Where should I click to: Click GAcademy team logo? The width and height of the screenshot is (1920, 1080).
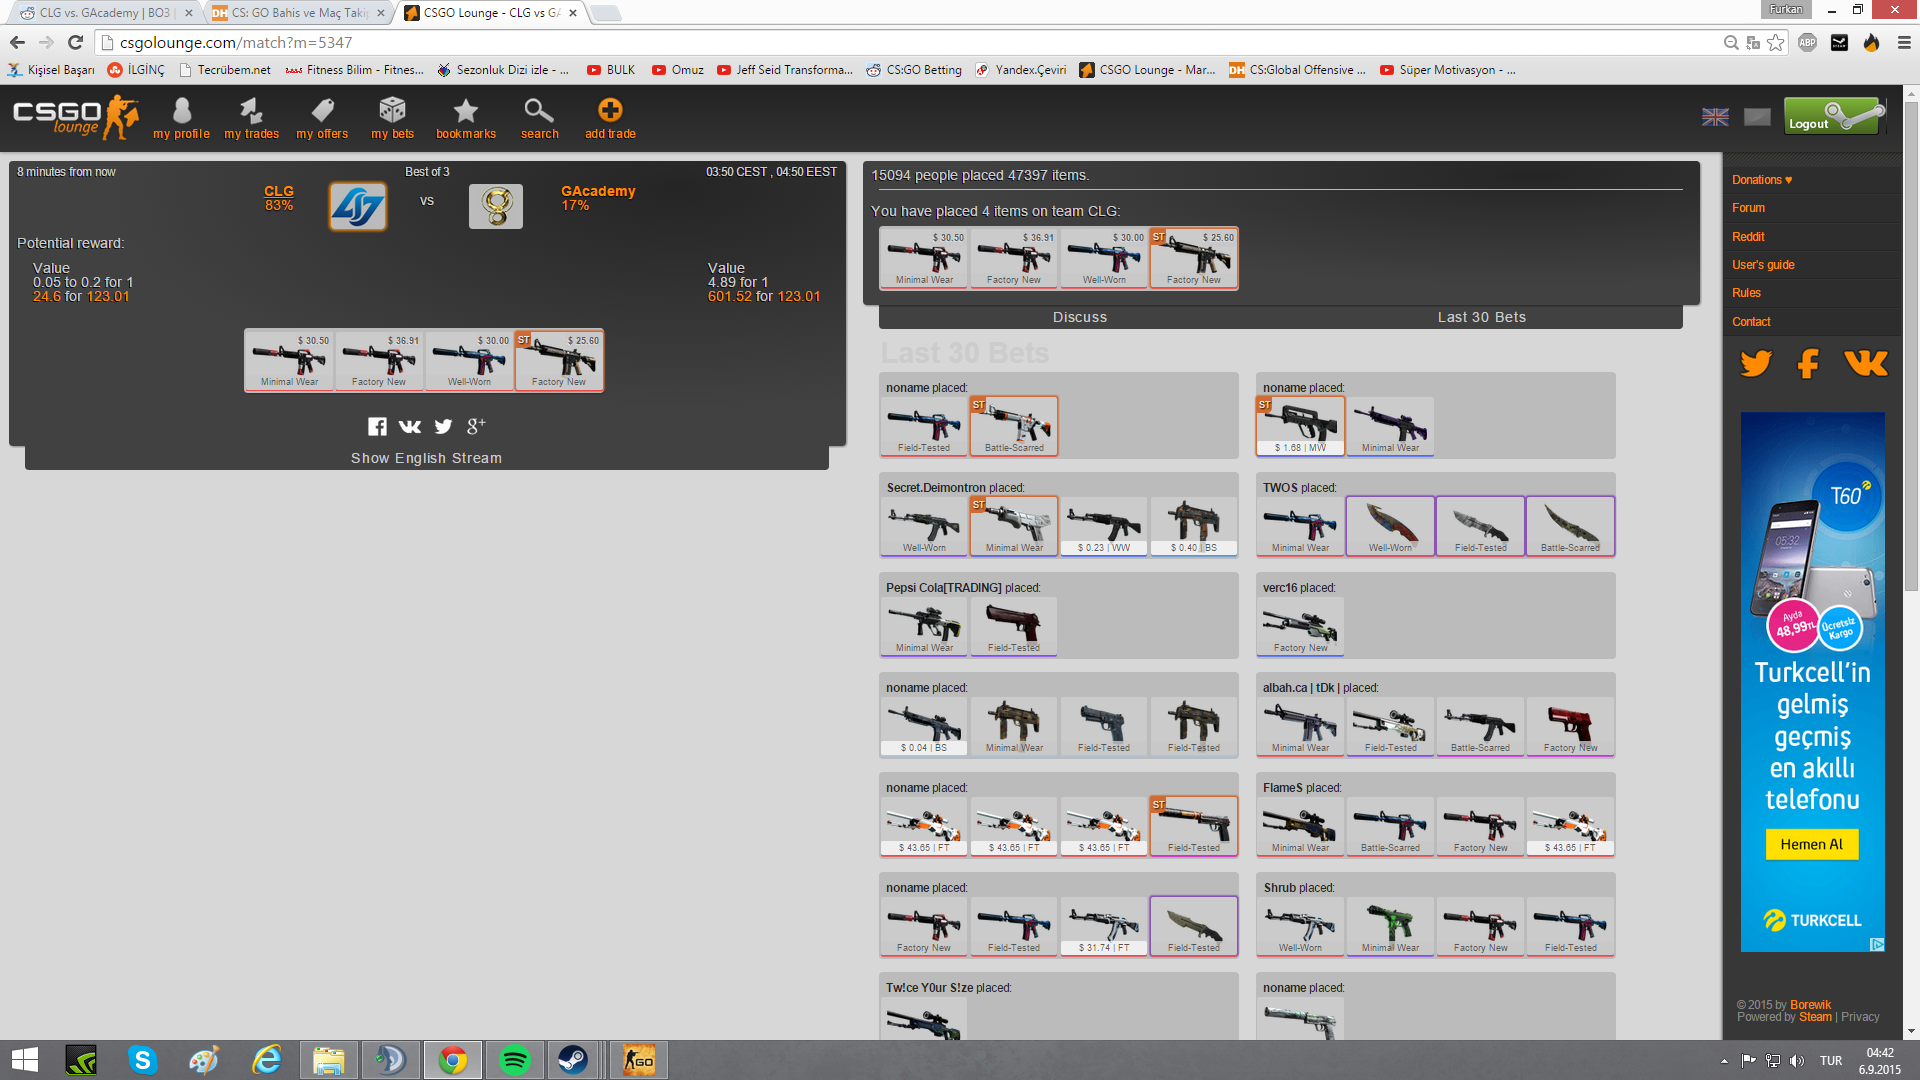click(x=496, y=206)
